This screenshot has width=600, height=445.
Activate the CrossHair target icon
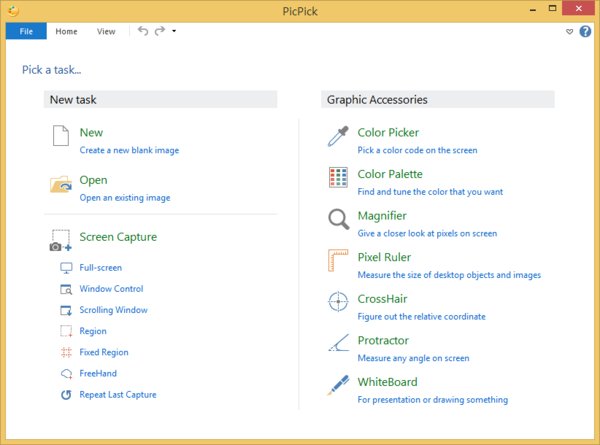pyautogui.click(x=339, y=303)
